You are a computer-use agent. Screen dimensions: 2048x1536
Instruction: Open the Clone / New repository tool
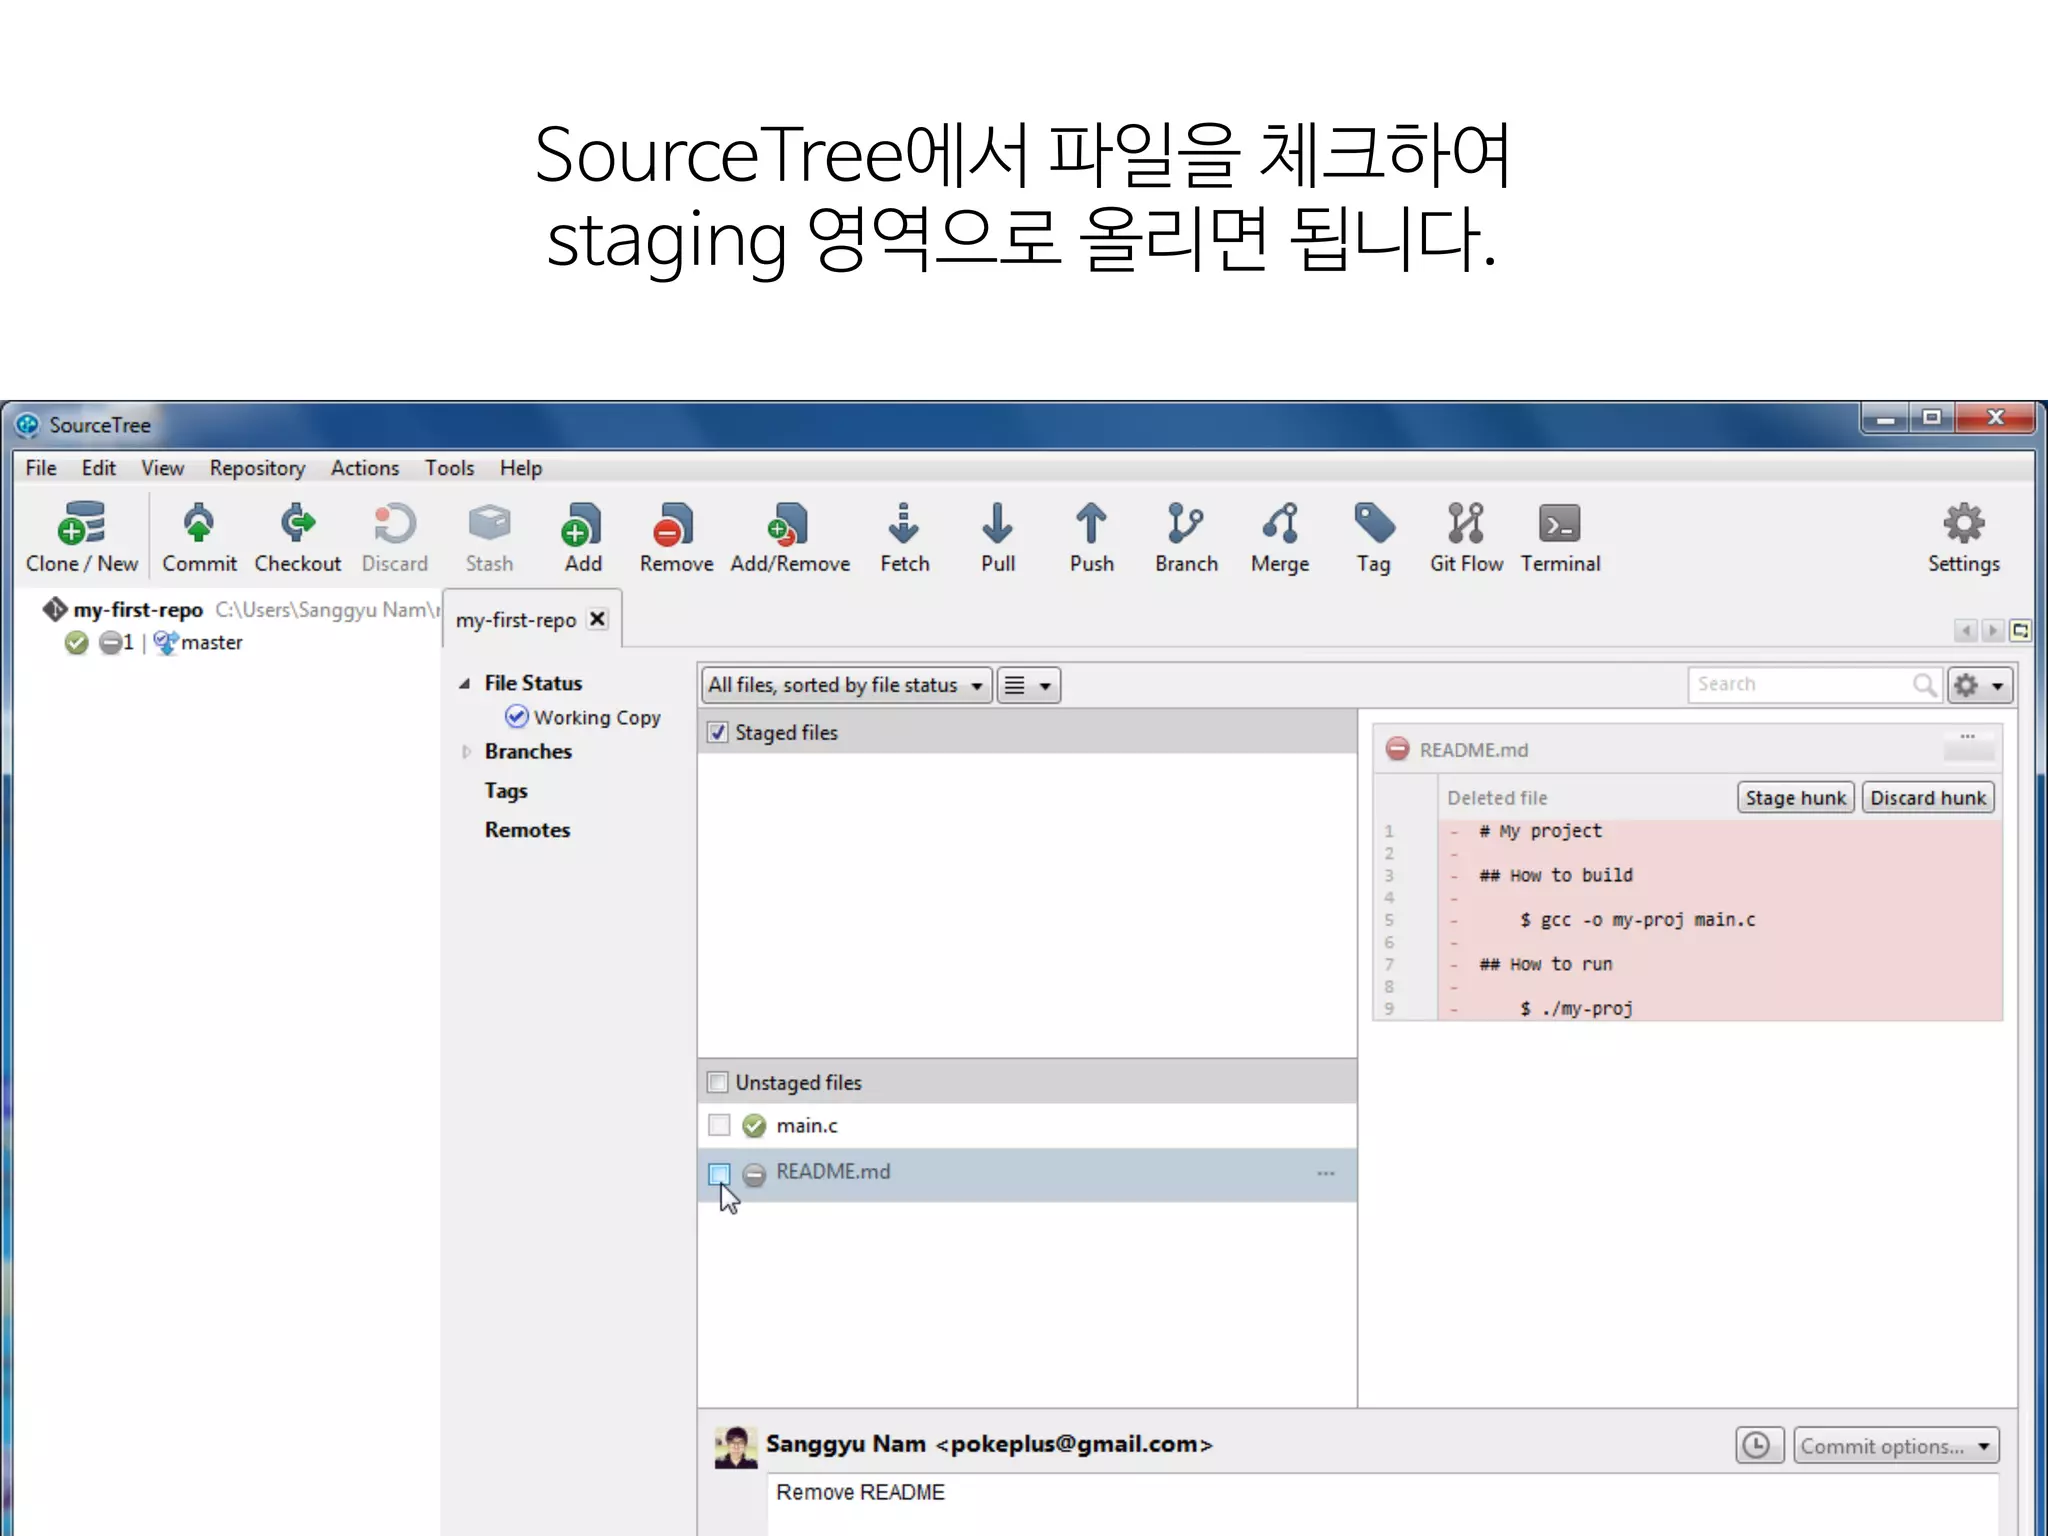coord(82,537)
